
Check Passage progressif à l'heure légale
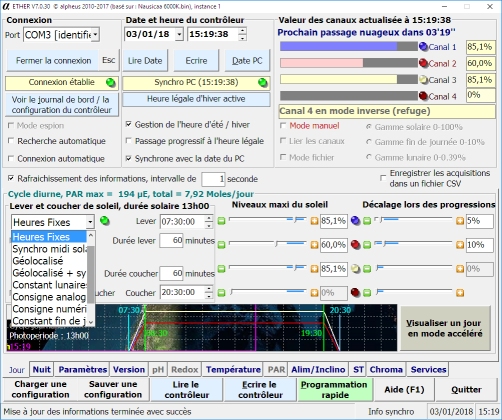click(128, 141)
